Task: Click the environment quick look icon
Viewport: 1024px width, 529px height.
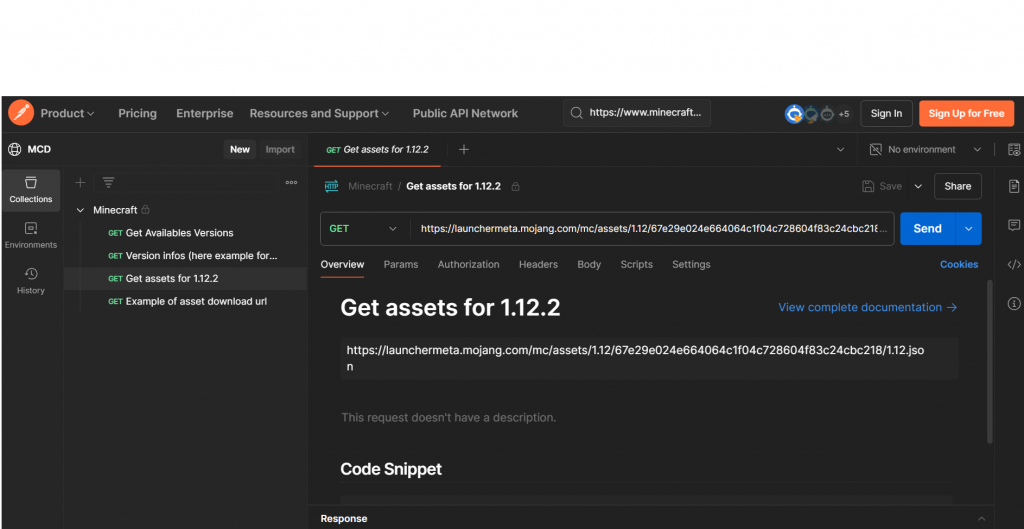Action: coord(1014,150)
